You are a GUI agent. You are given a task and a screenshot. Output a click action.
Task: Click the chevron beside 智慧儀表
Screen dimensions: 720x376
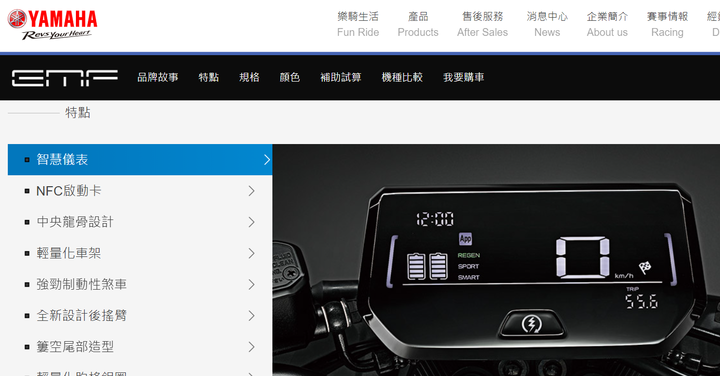pyautogui.click(x=267, y=160)
